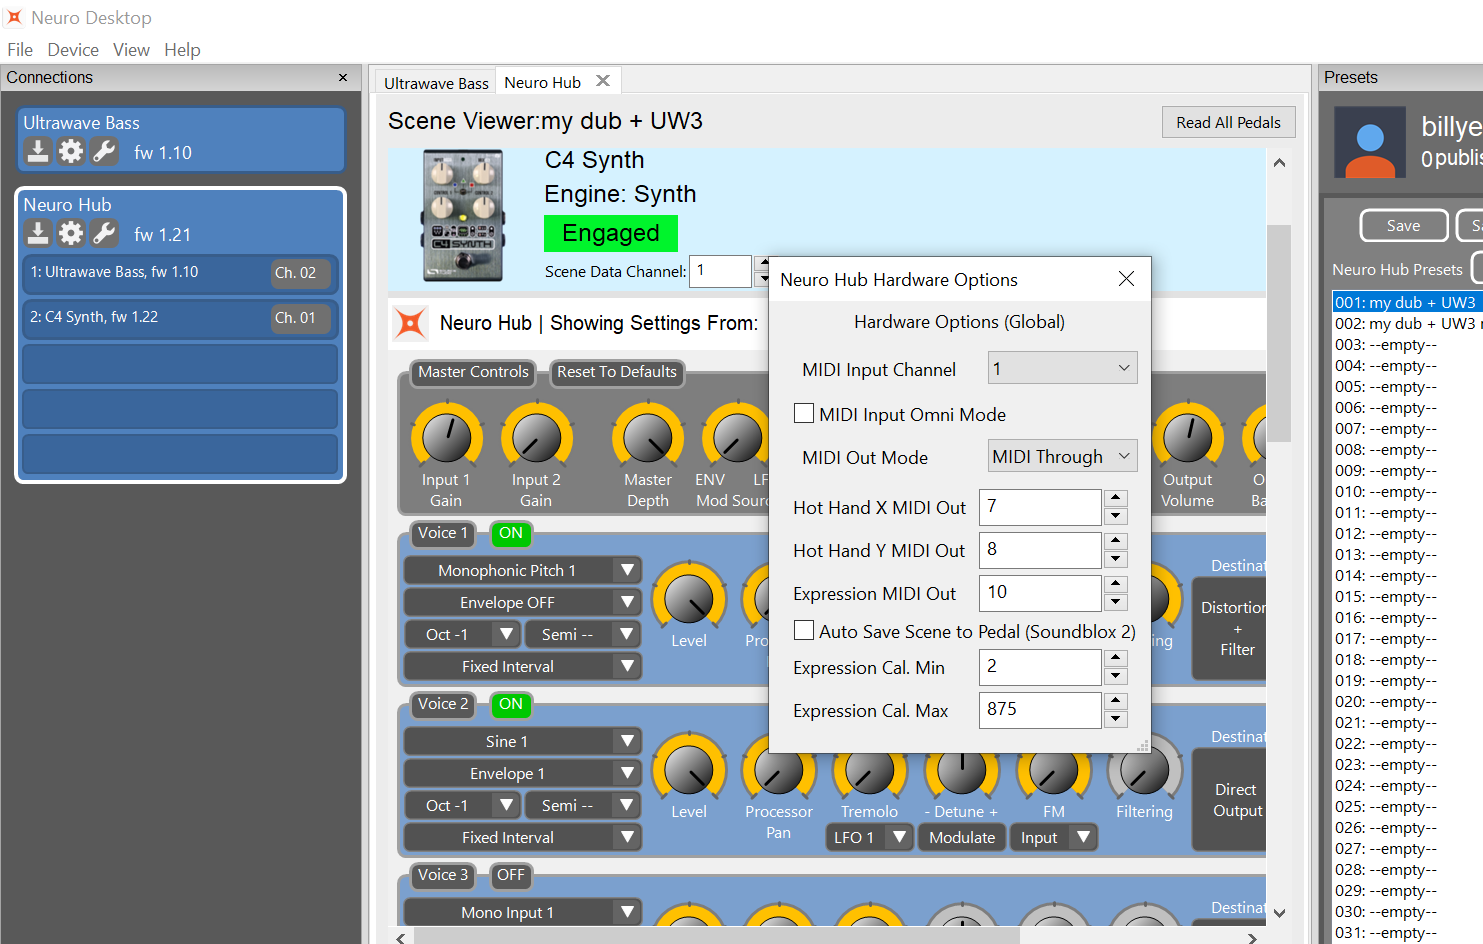Open Voice 2 Envelope 1 dropdown
The image size is (1483, 944).
tap(522, 773)
